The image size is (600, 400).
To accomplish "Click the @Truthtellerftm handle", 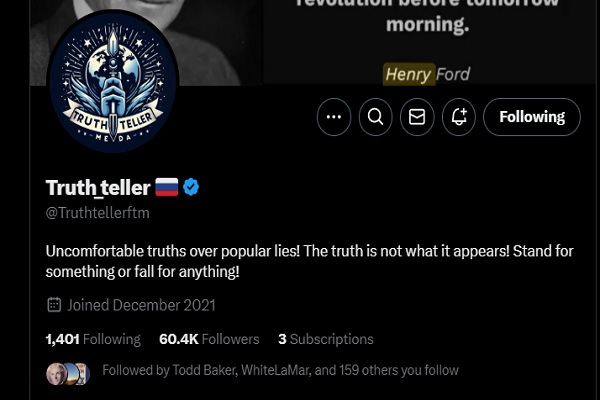I will [97, 212].
